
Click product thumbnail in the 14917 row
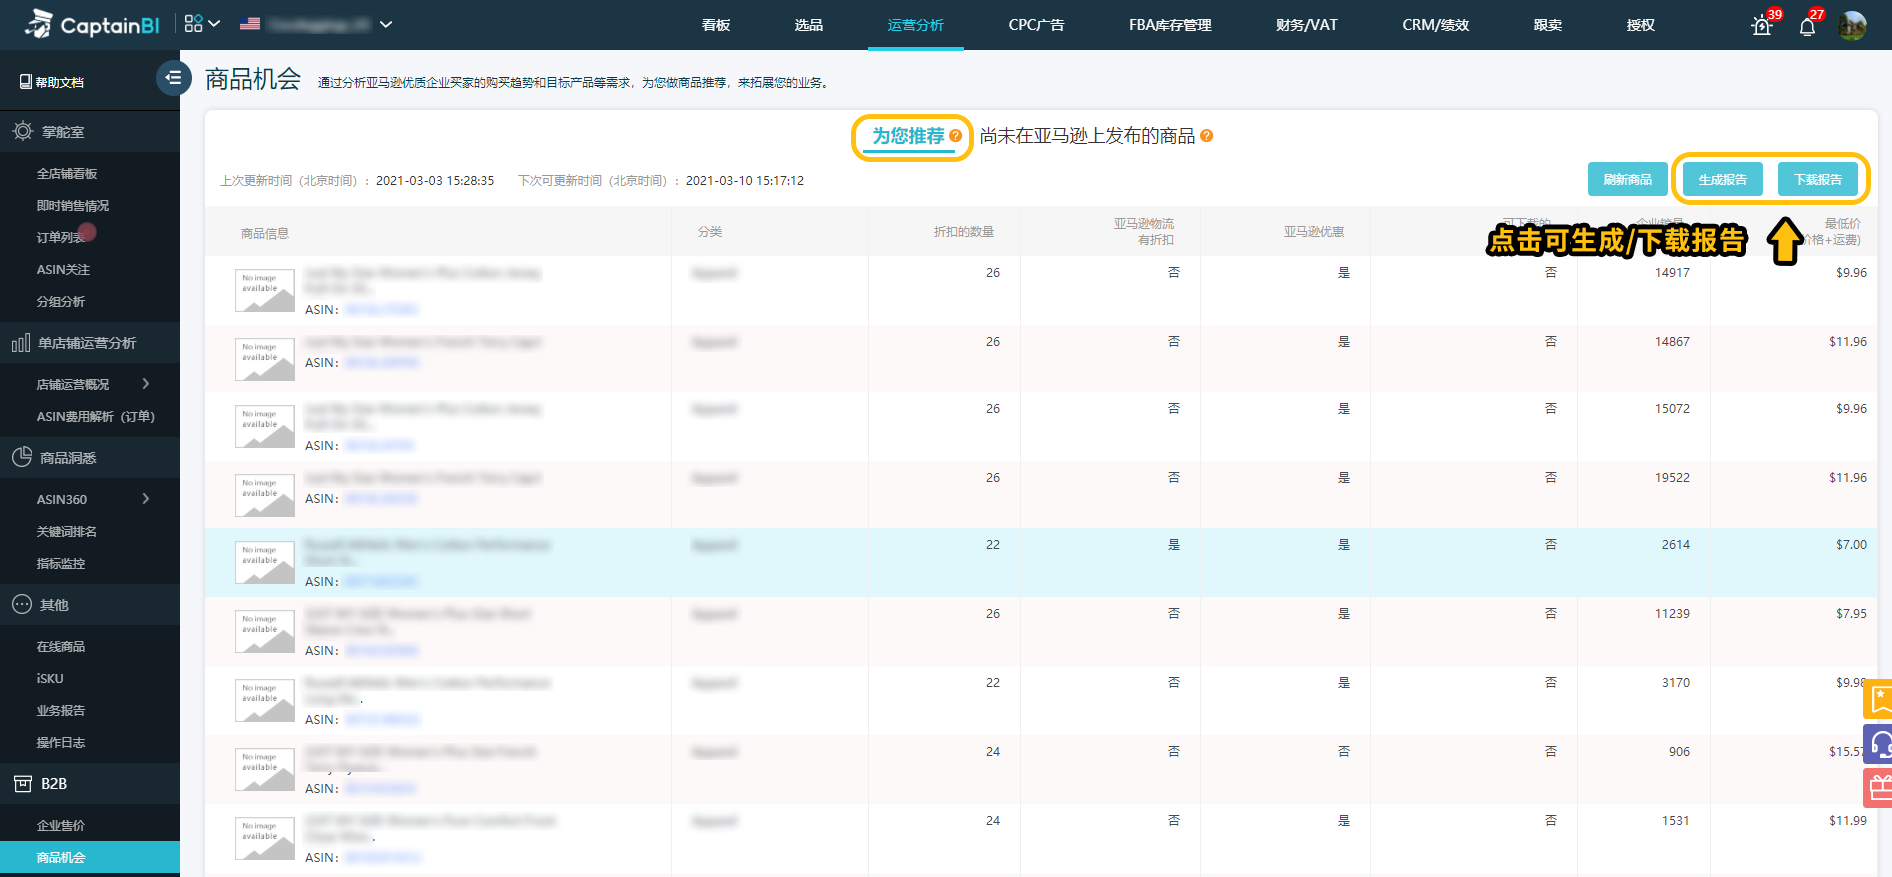tap(265, 291)
